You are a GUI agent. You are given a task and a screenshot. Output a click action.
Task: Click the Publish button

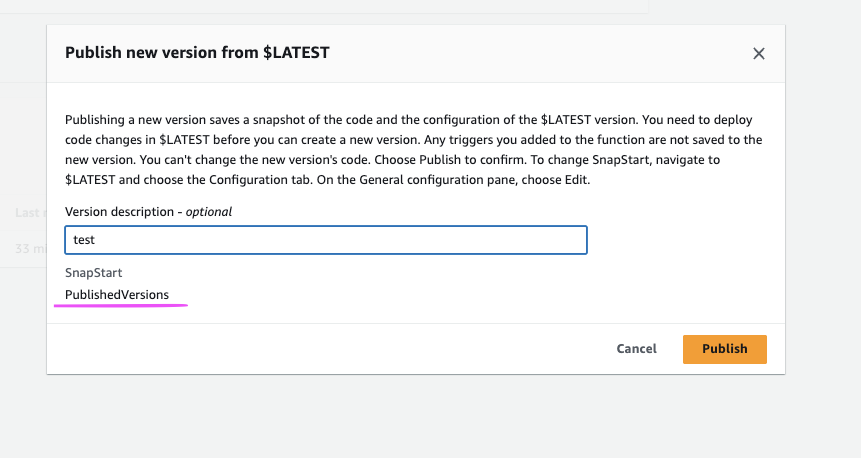coord(724,349)
